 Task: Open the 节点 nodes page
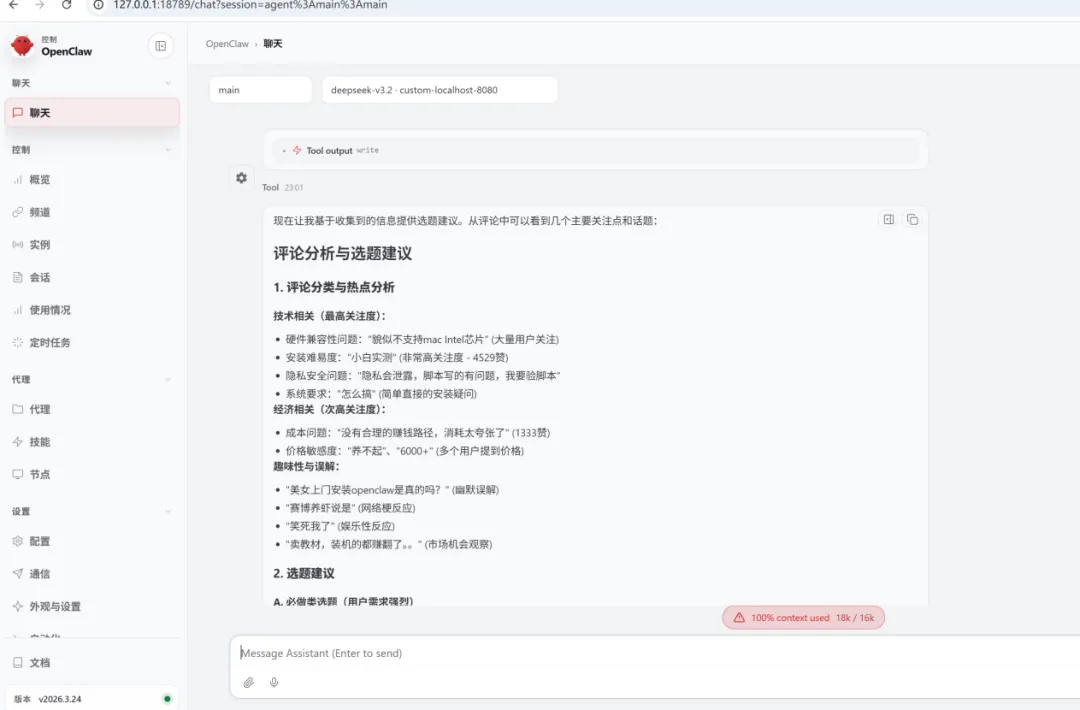coord(92,474)
